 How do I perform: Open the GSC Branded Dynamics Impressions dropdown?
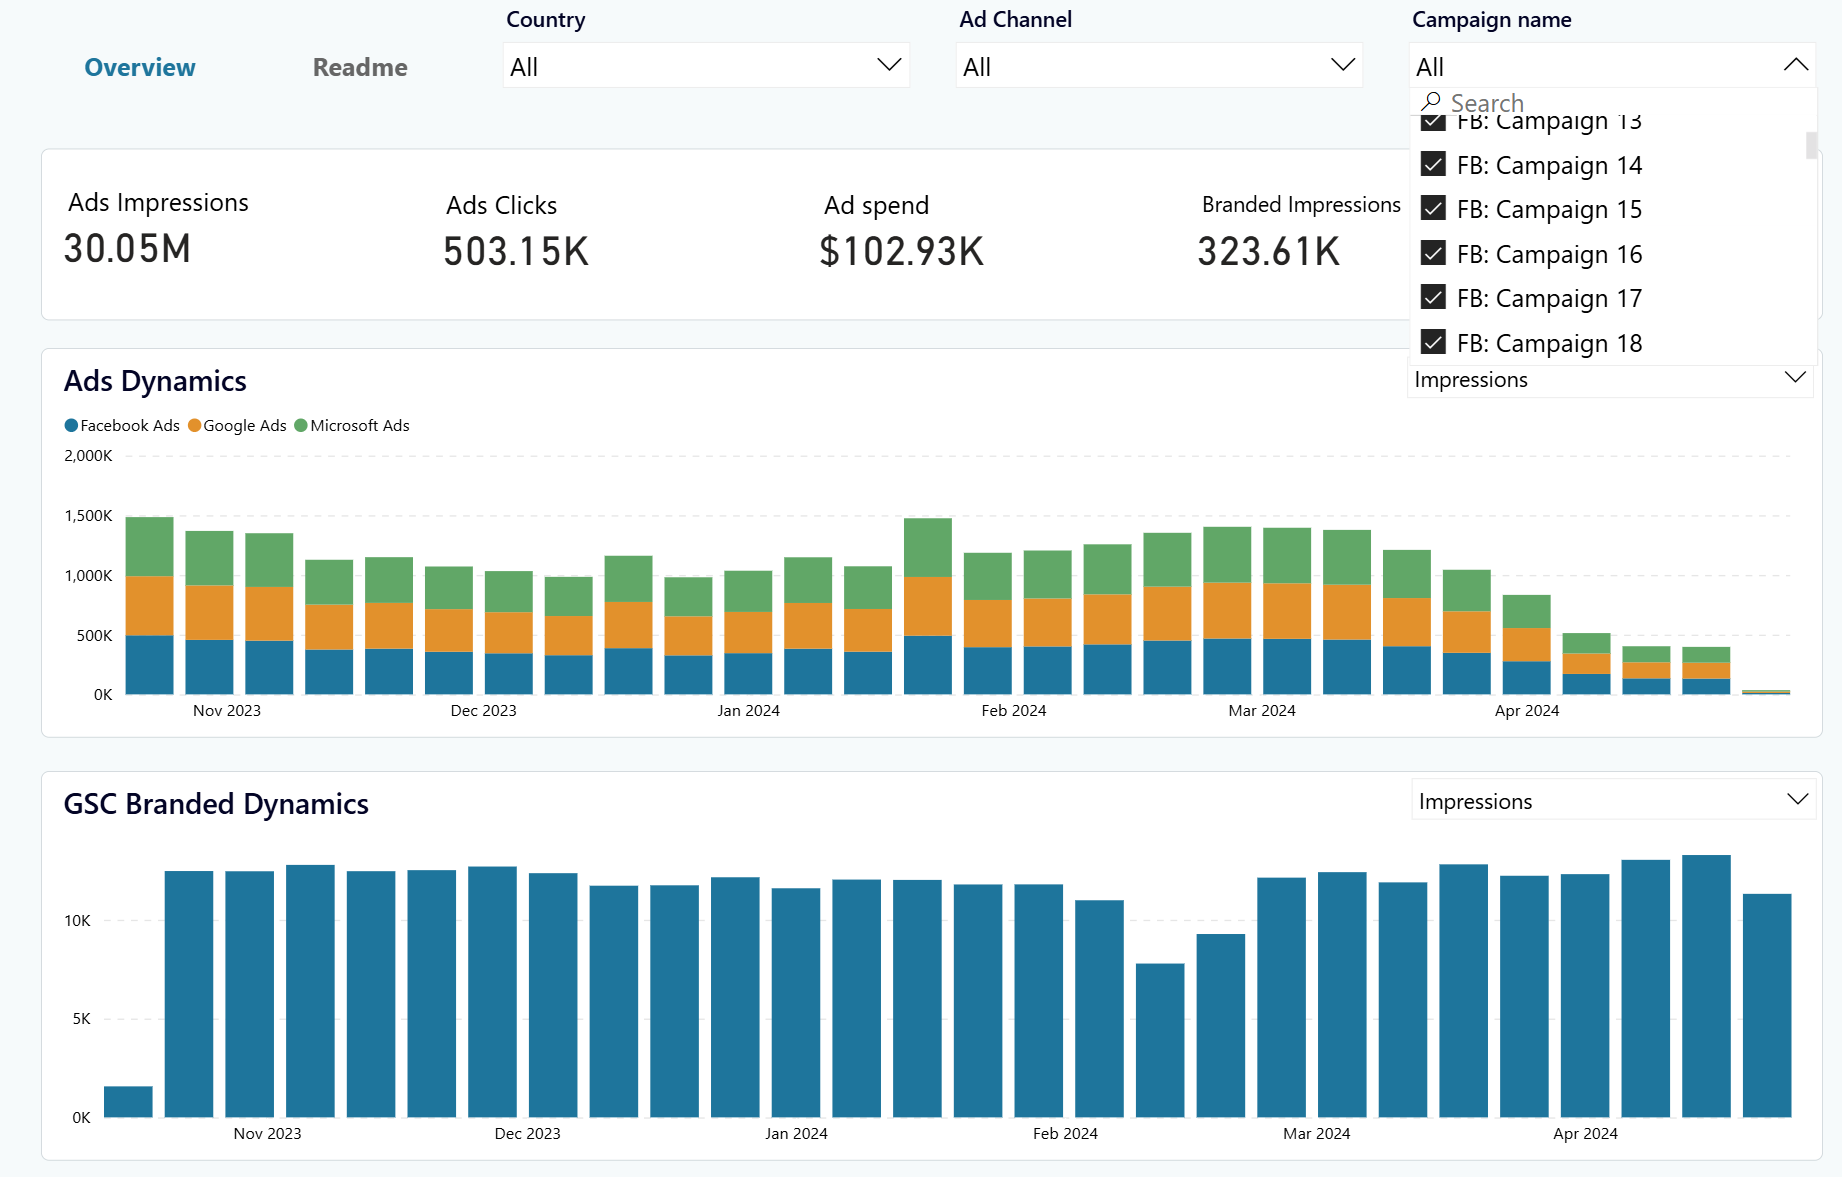1613,801
